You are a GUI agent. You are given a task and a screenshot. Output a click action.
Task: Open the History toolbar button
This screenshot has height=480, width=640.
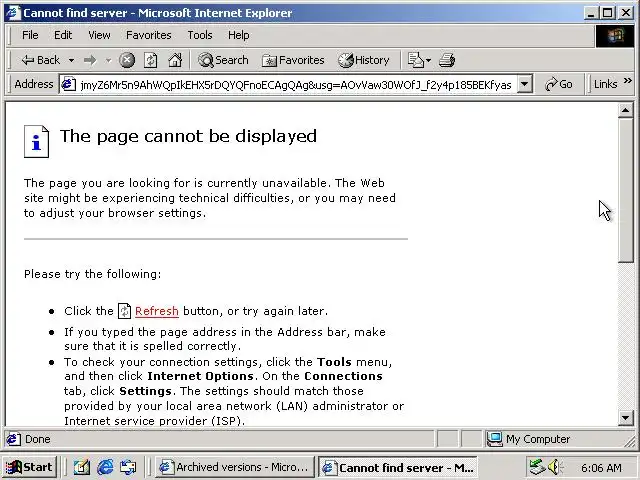(364, 60)
